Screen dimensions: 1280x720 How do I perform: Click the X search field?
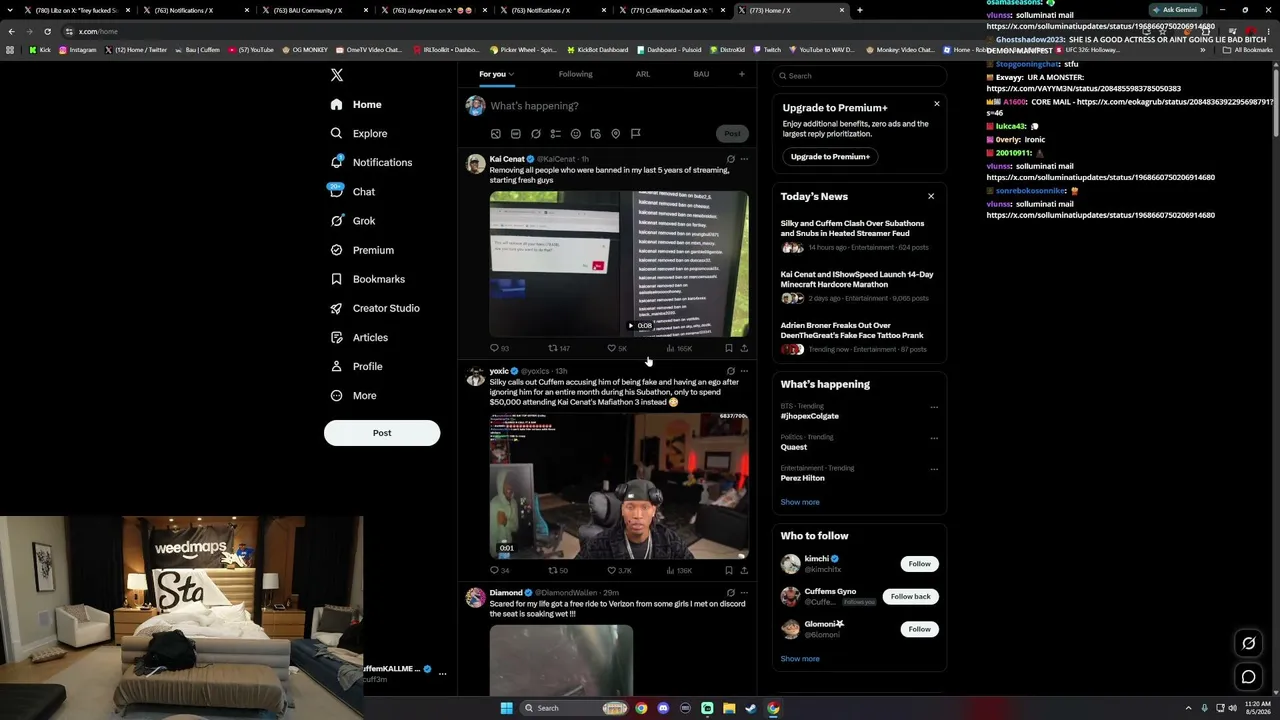859,76
